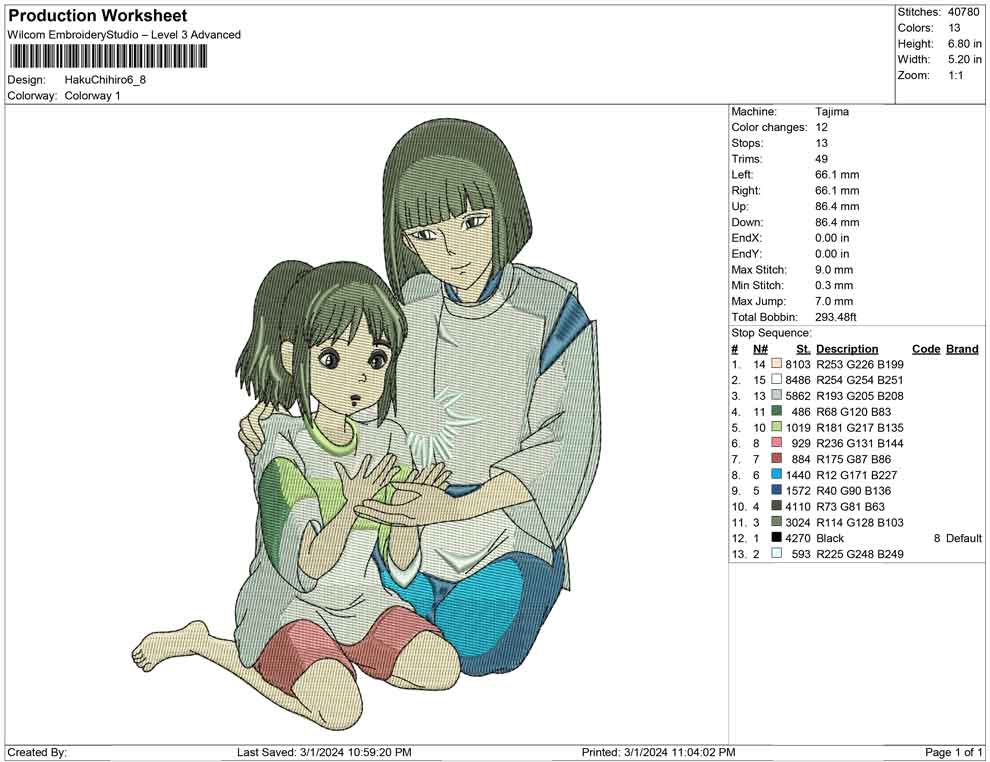Click the Brand column header

(961, 348)
